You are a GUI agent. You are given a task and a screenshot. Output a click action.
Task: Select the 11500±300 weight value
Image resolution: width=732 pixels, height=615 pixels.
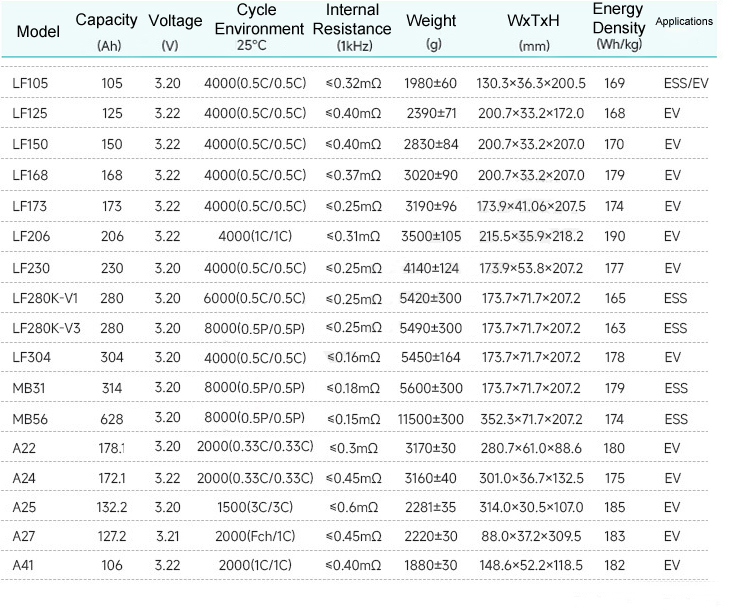(x=431, y=418)
